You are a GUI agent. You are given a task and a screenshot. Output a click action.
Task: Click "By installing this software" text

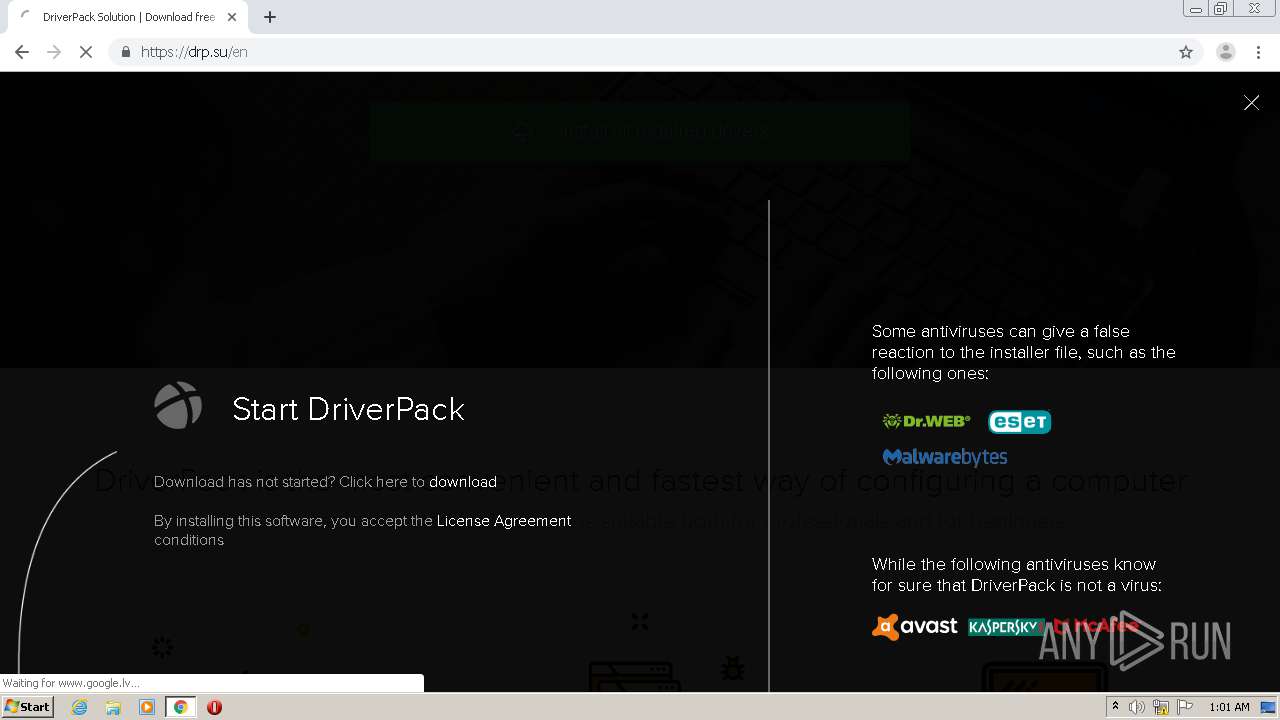coord(238,521)
